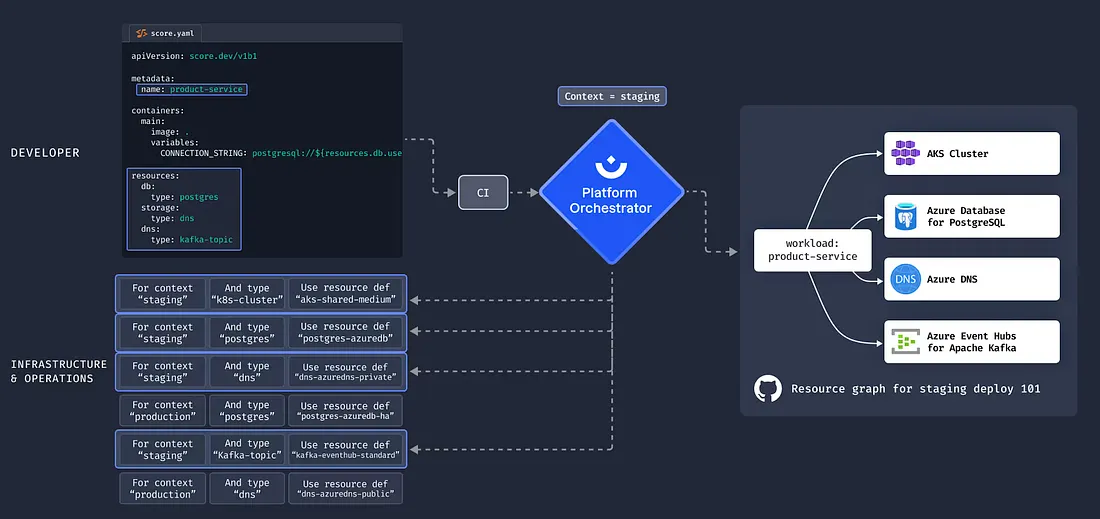1100x519 pixels.
Task: Click the workload: product-service node
Action: coord(812,250)
